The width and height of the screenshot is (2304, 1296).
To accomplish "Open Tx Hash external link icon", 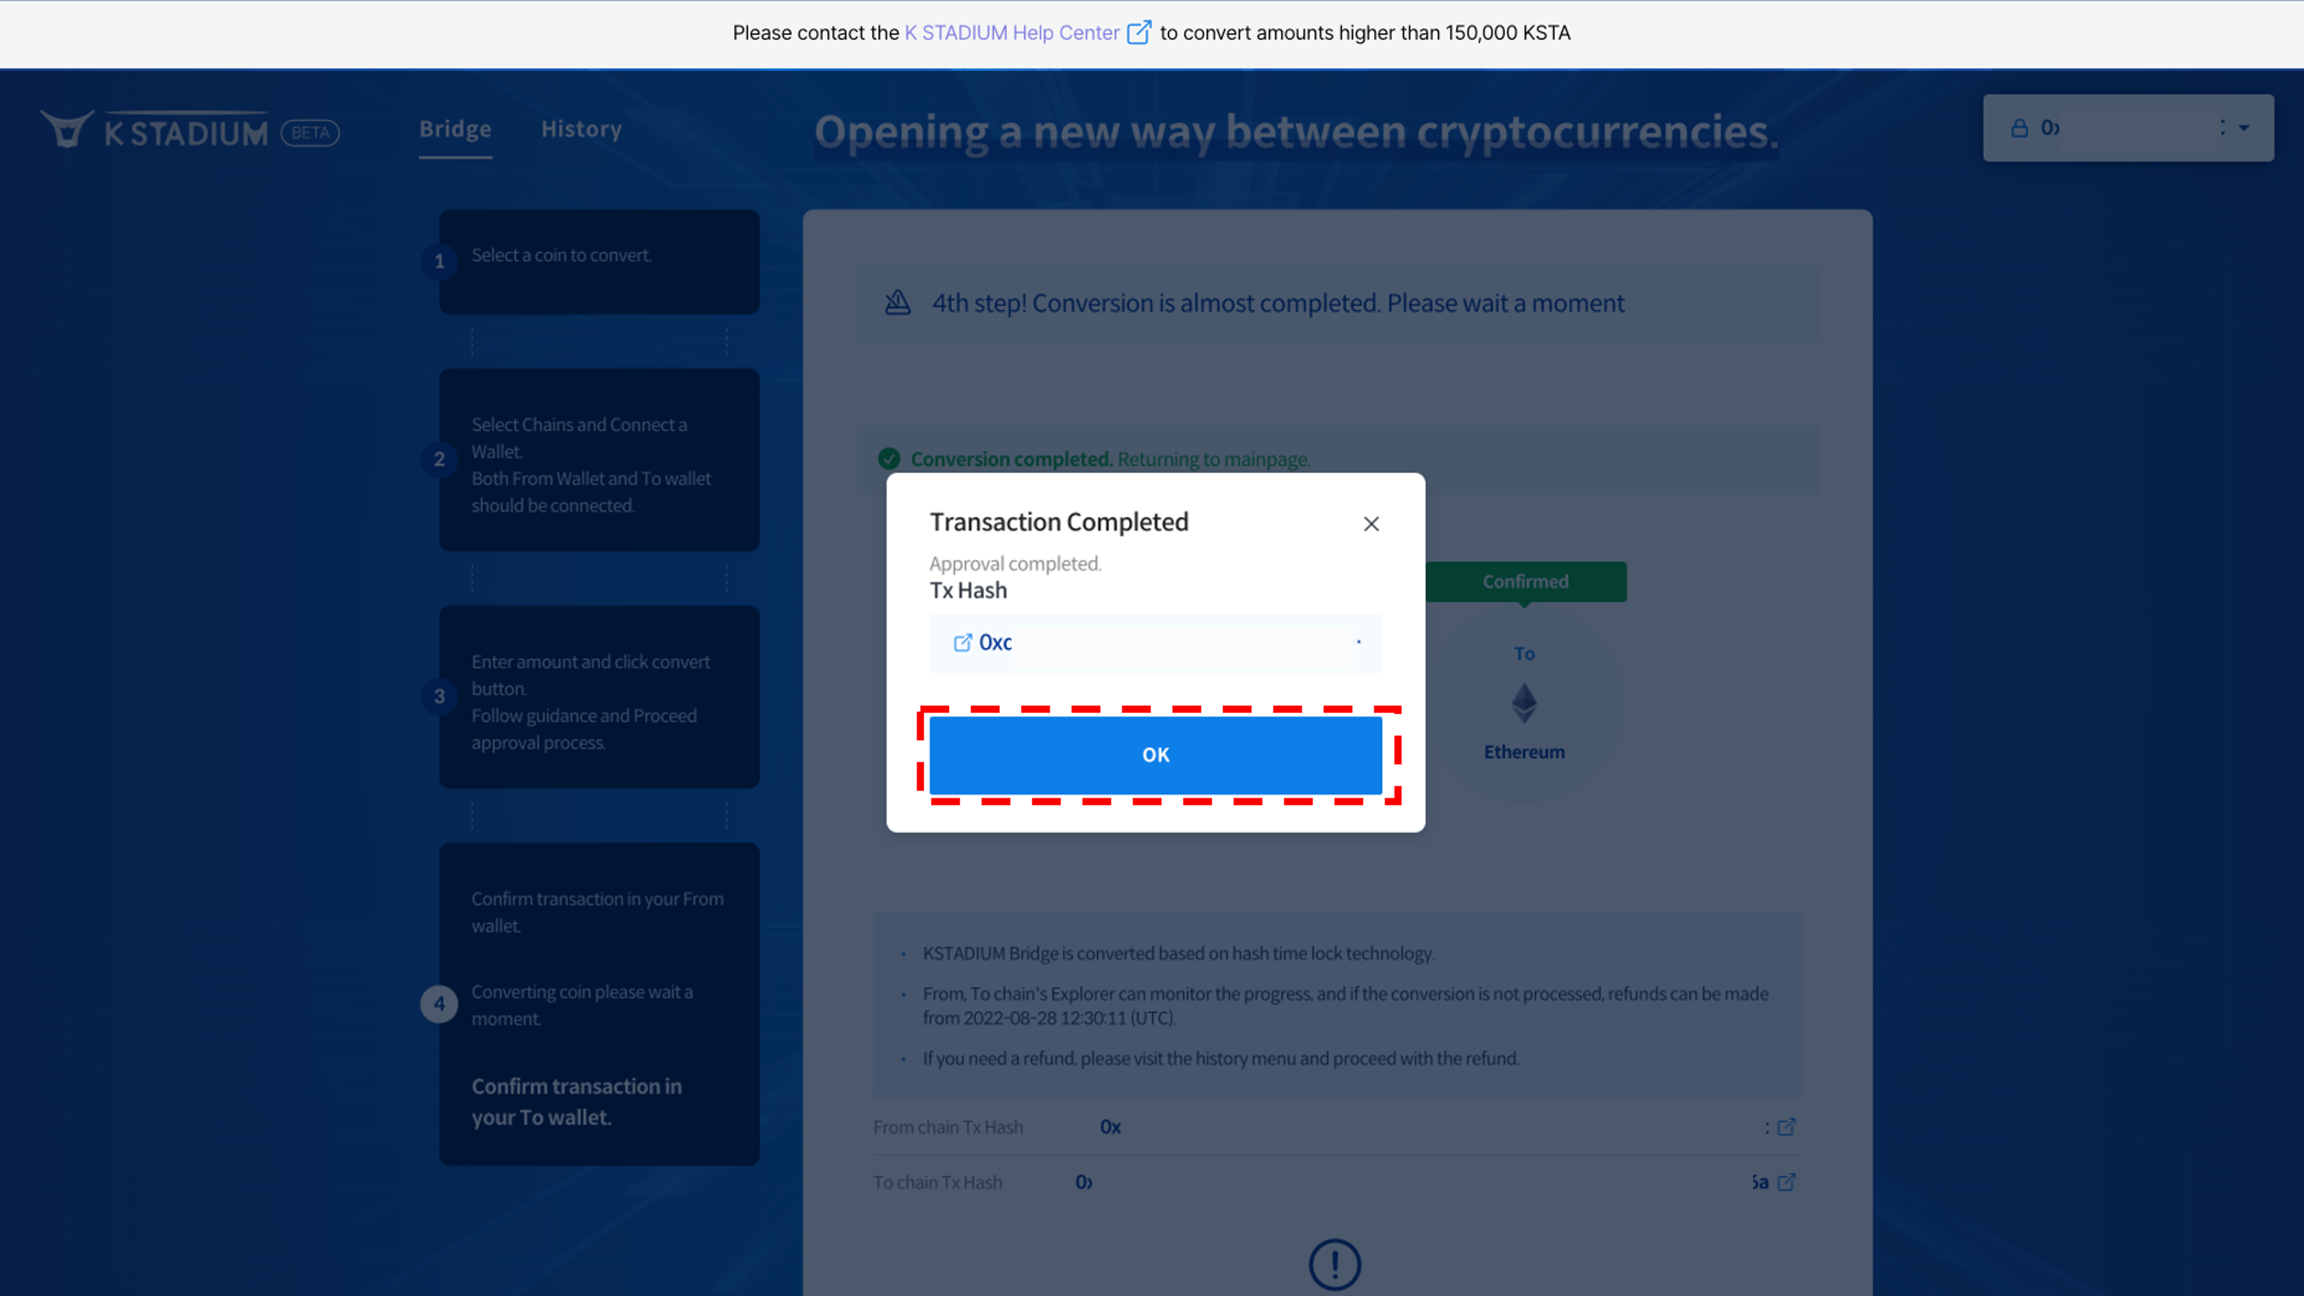I will tap(962, 643).
